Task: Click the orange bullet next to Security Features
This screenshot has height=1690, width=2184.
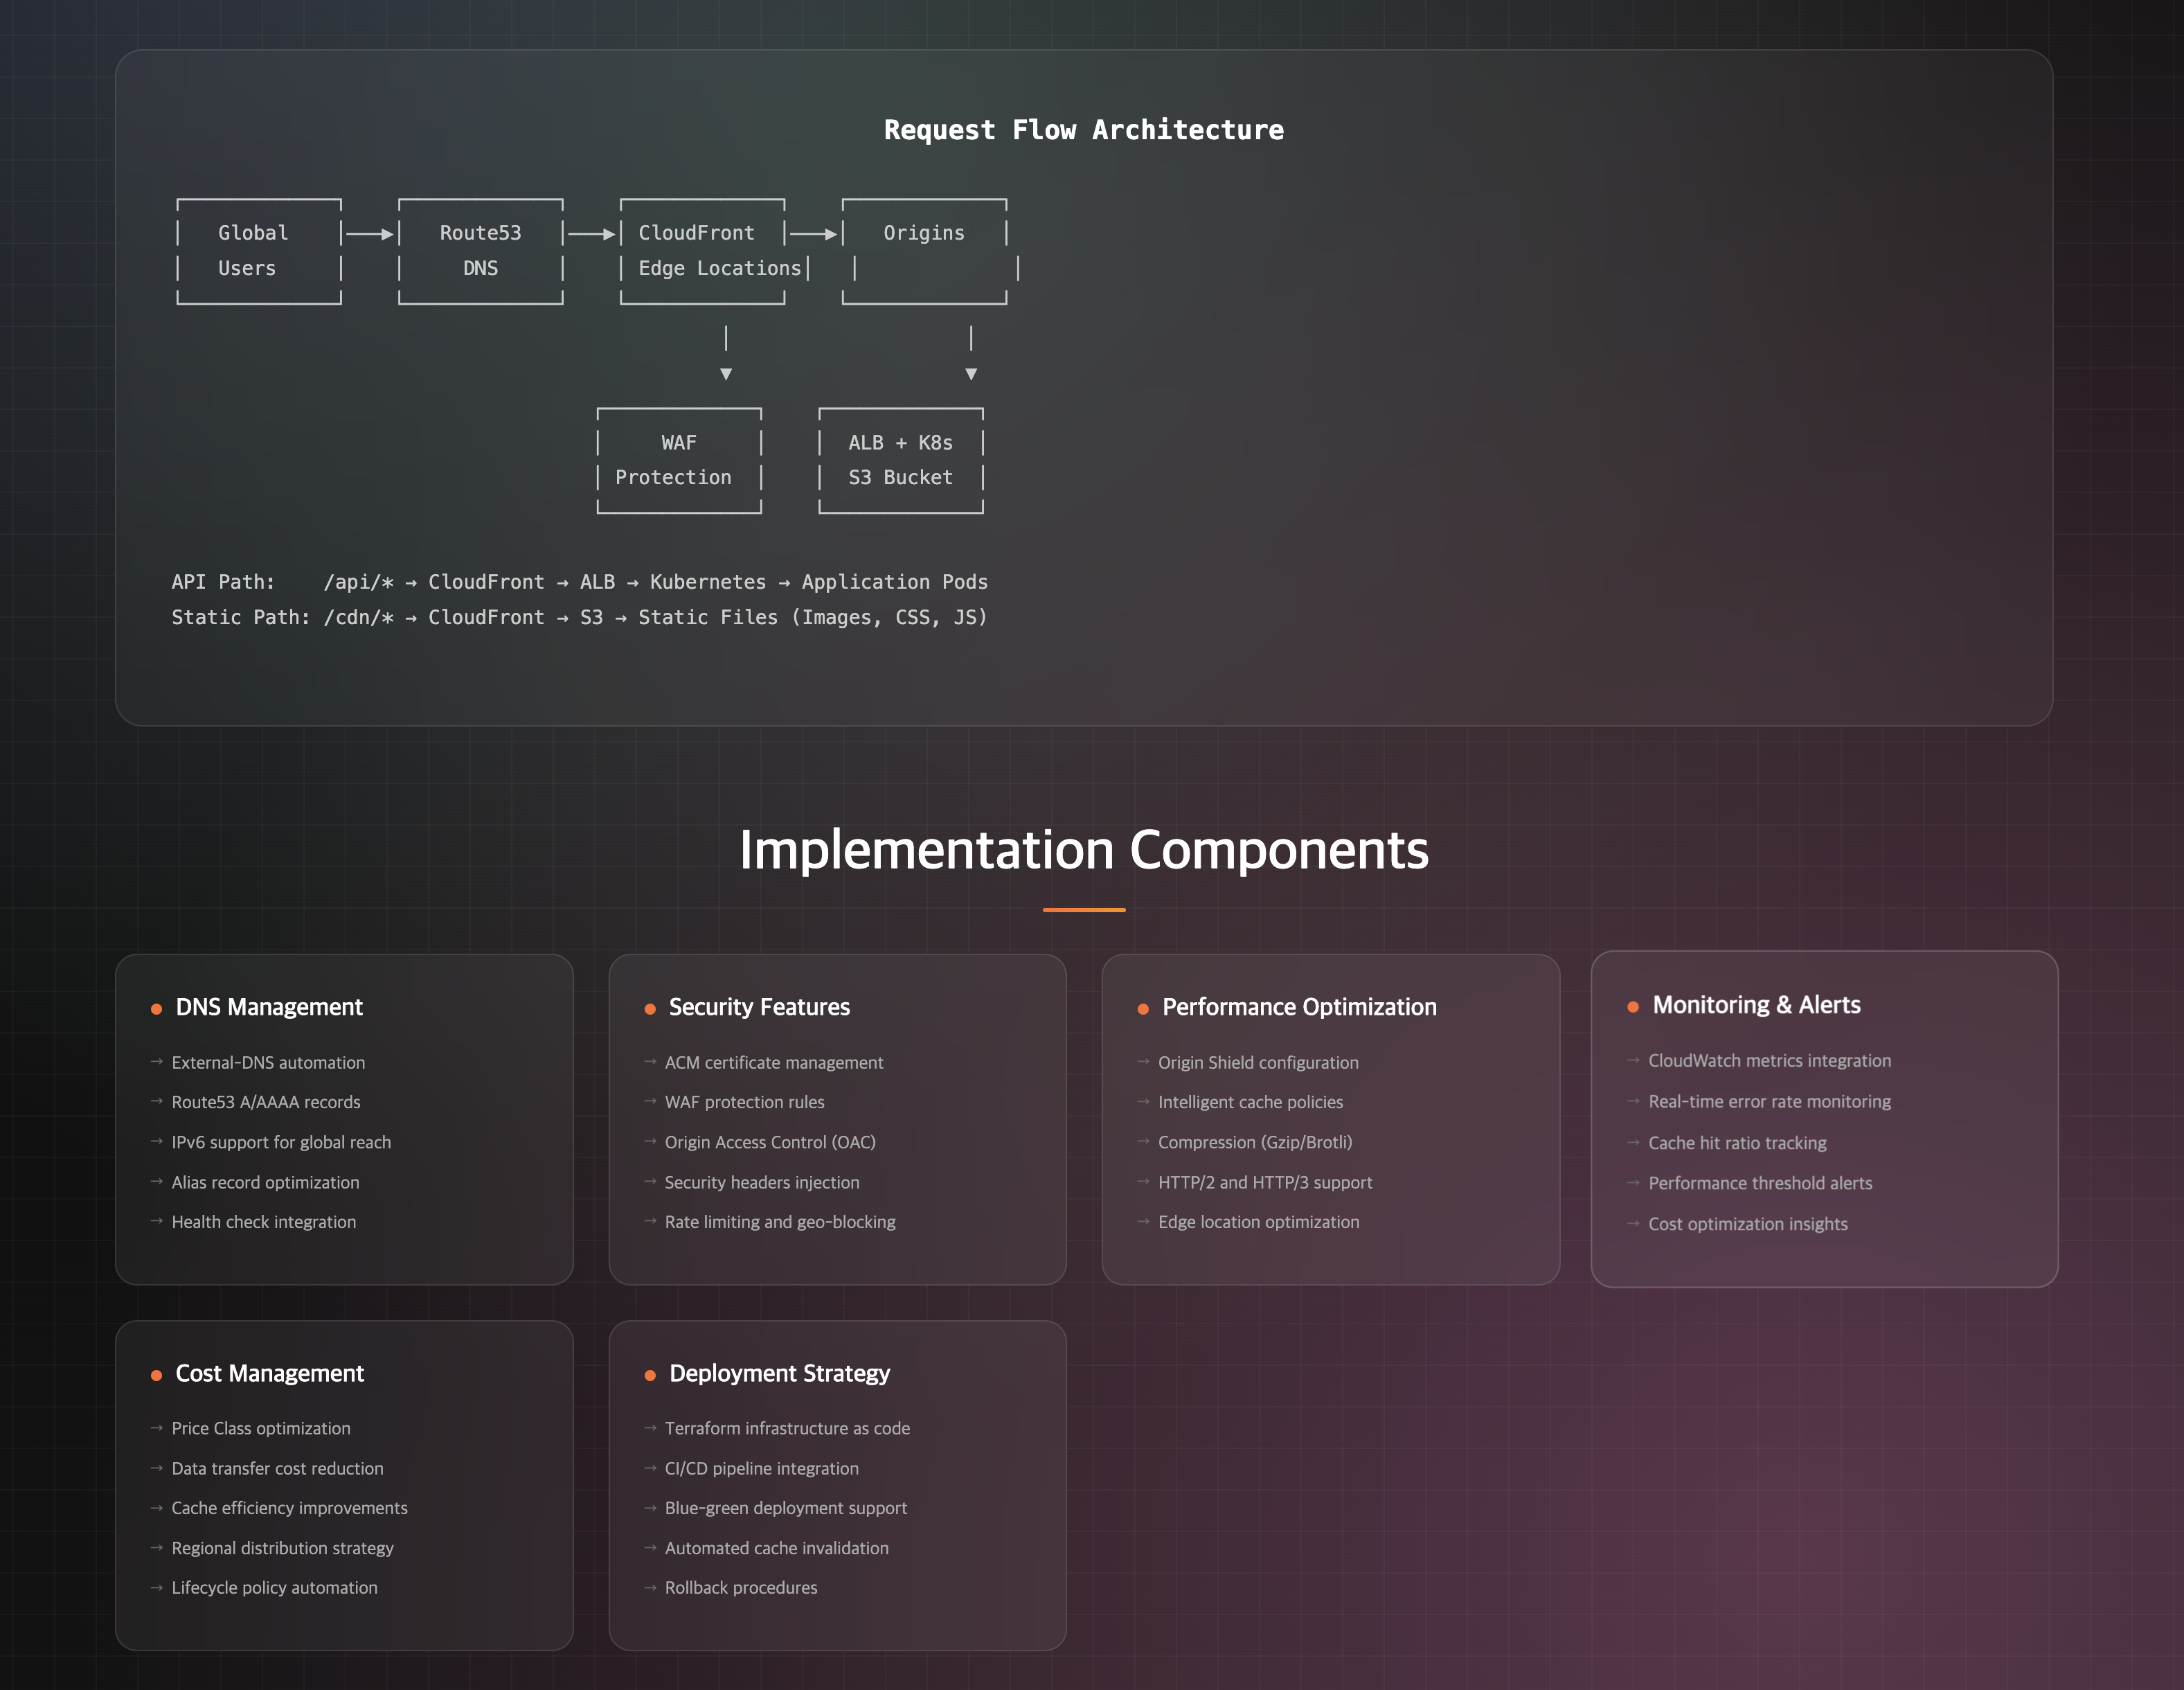Action: coord(650,1008)
